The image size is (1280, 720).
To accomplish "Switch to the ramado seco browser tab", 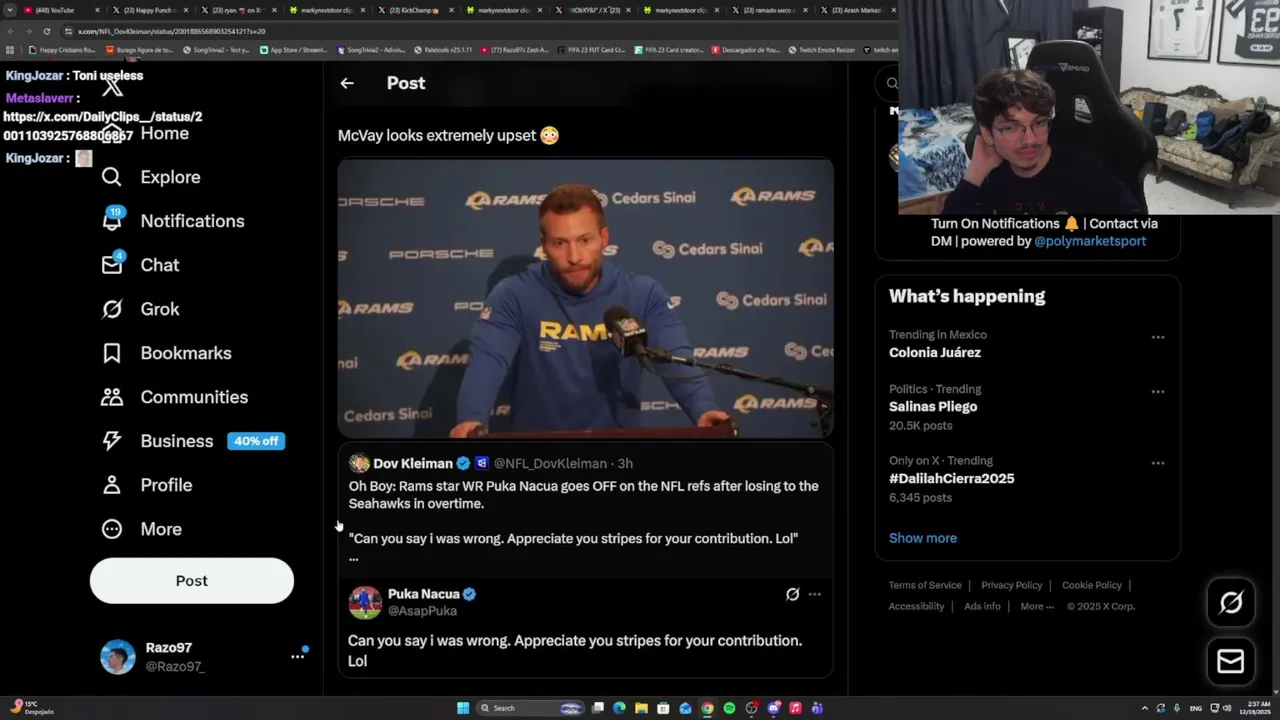I will click(x=770, y=10).
